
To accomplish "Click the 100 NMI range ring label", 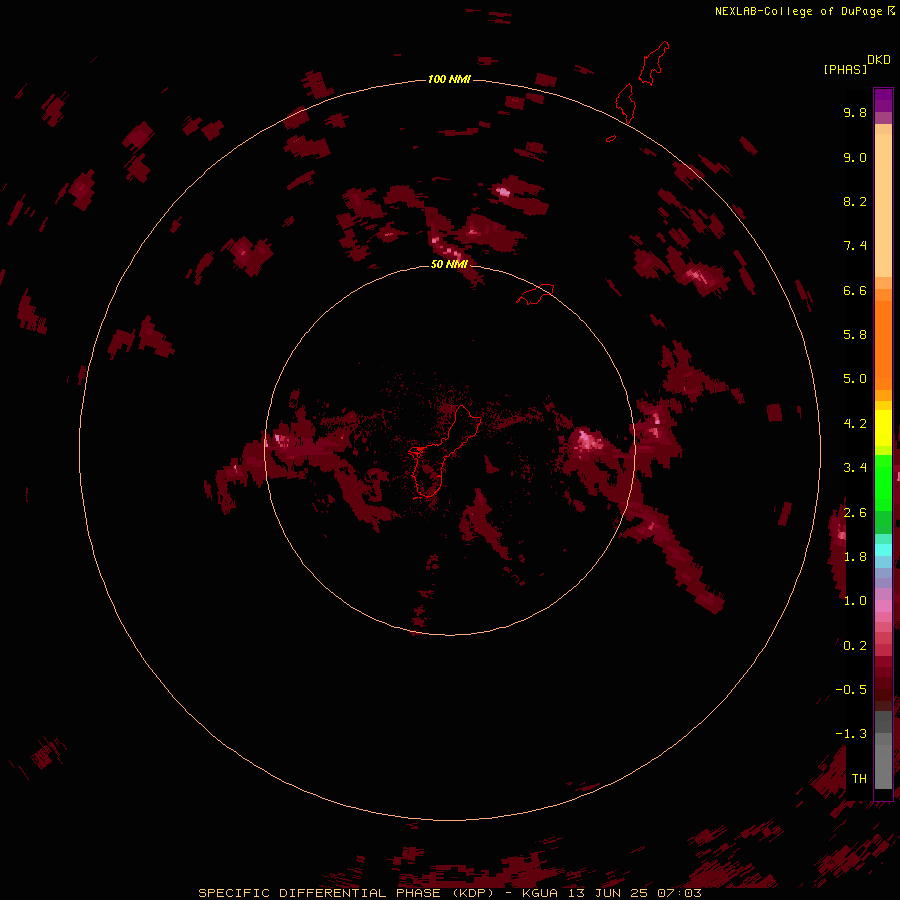I will tap(449, 79).
